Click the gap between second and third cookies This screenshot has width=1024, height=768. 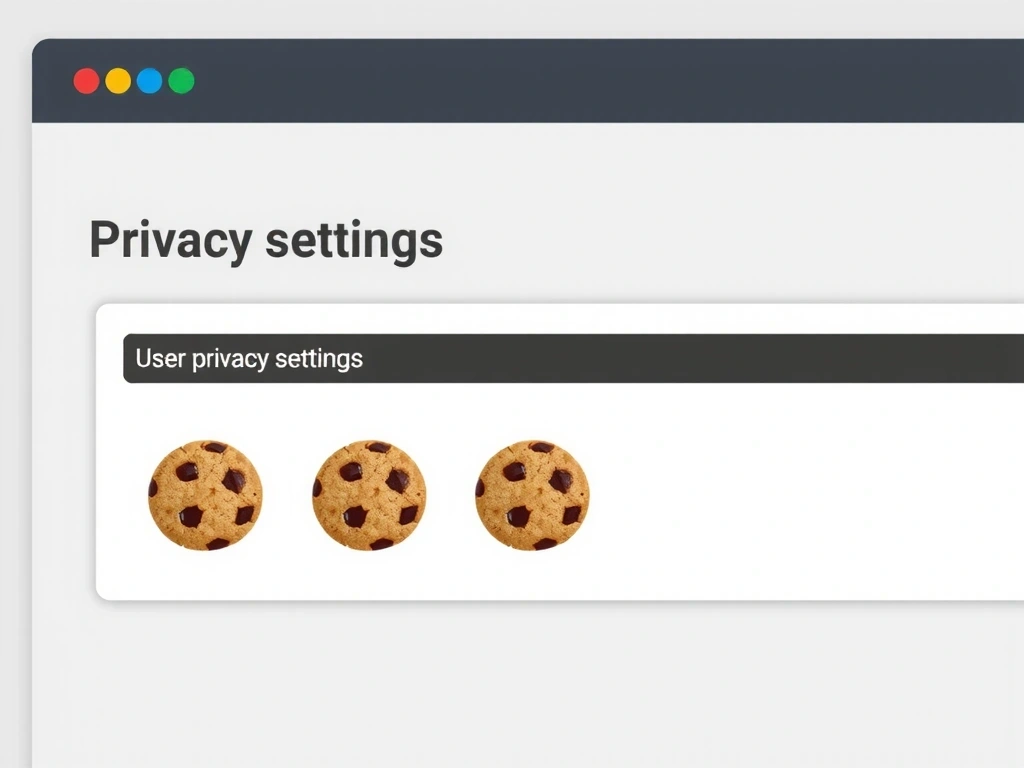coord(451,496)
